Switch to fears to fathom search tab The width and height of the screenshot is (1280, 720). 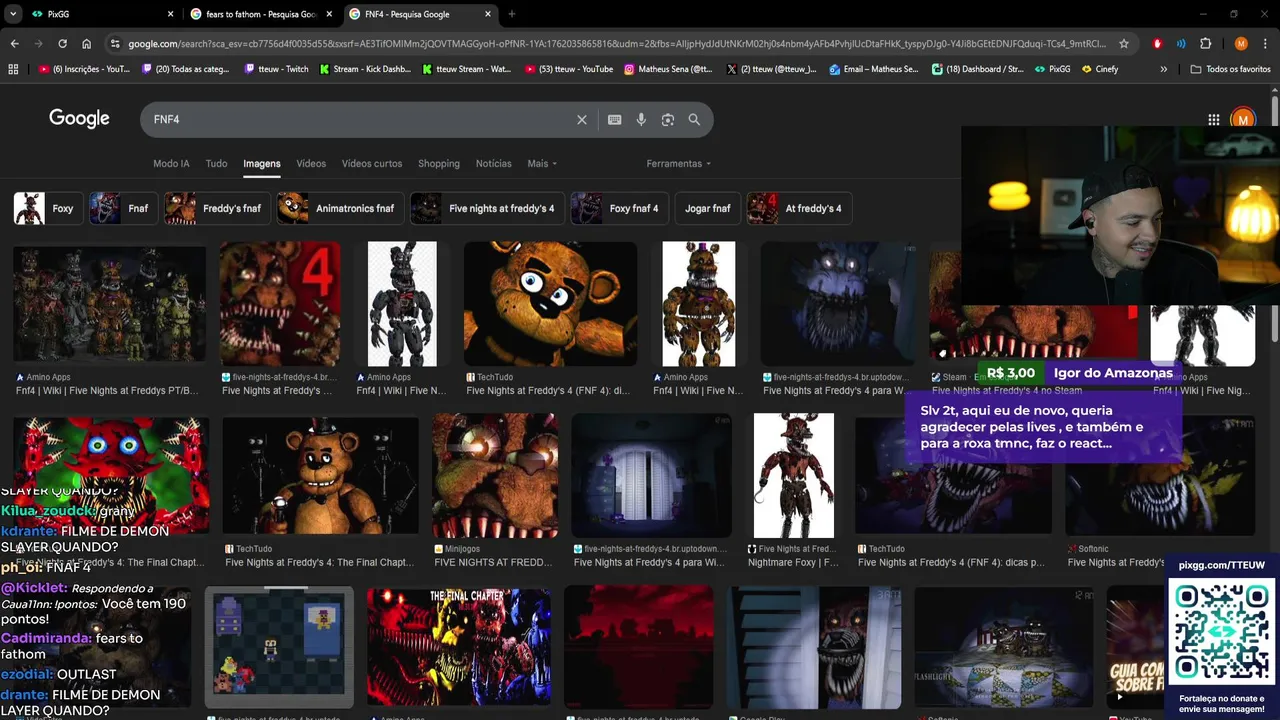pos(261,14)
